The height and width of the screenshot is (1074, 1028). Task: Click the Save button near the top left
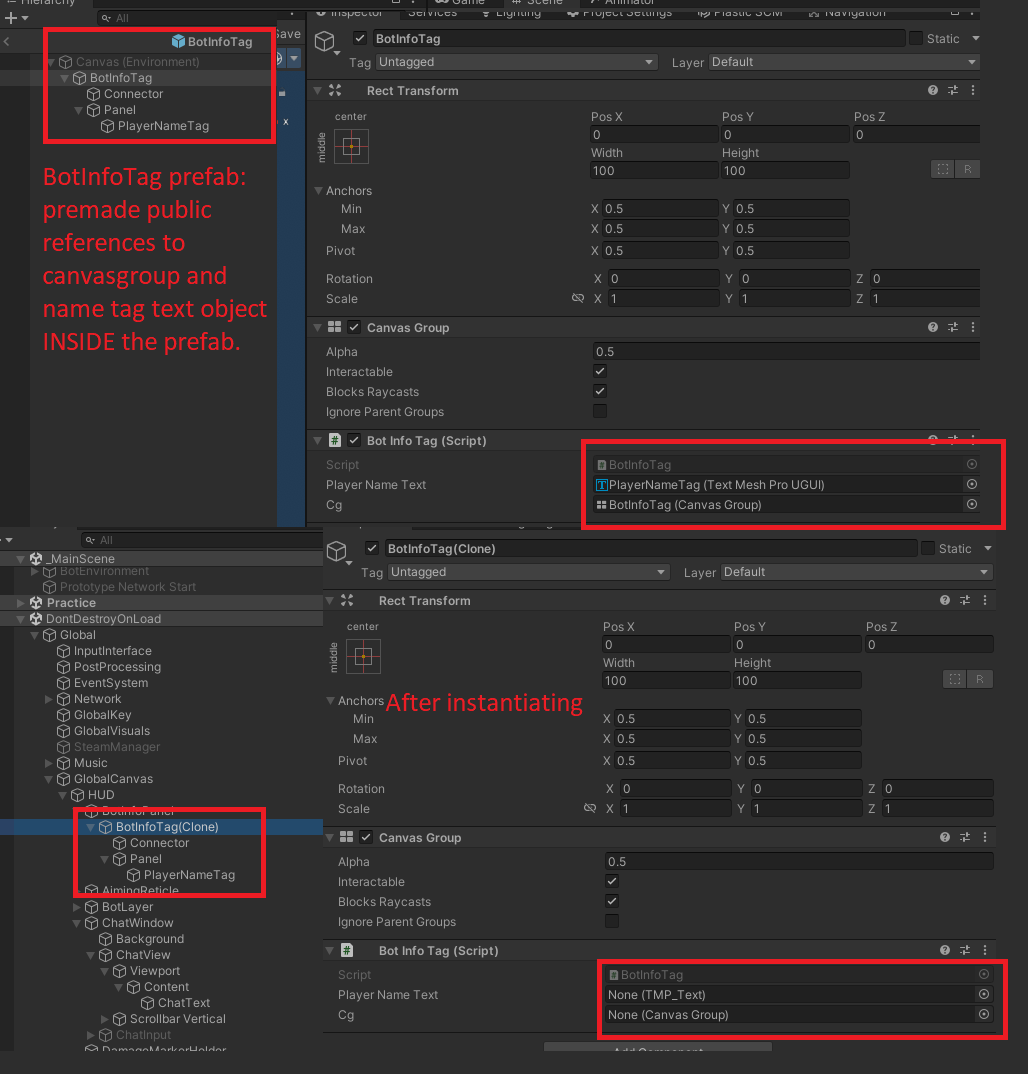[287, 33]
